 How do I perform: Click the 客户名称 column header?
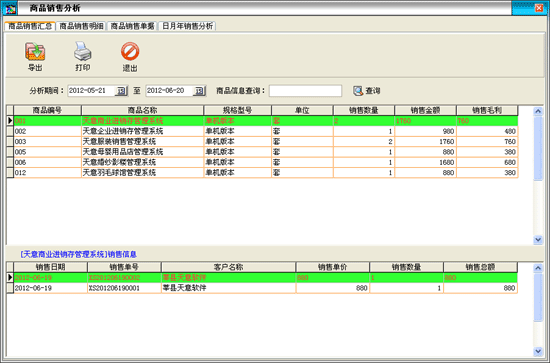click(228, 267)
